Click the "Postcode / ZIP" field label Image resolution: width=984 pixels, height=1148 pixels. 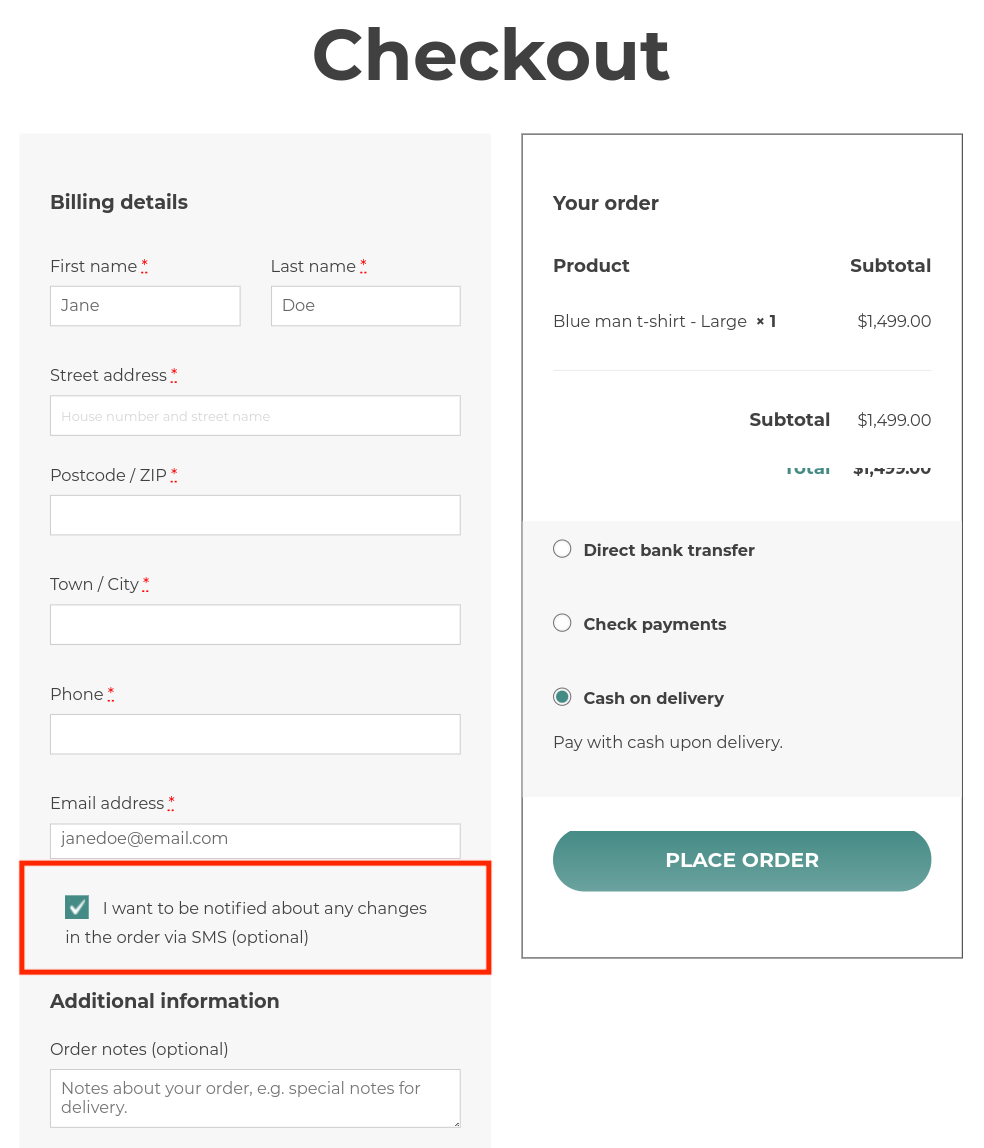pyautogui.click(x=108, y=475)
